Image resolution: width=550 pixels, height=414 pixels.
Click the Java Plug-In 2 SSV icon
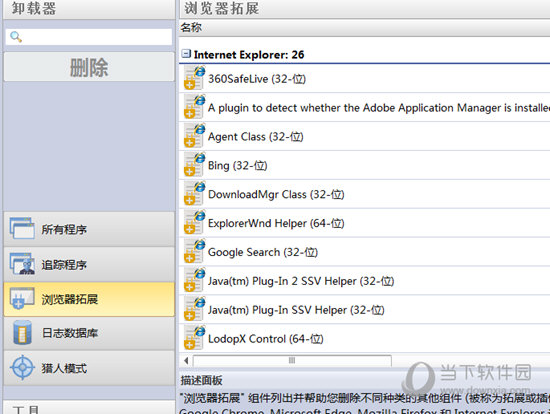tap(194, 280)
